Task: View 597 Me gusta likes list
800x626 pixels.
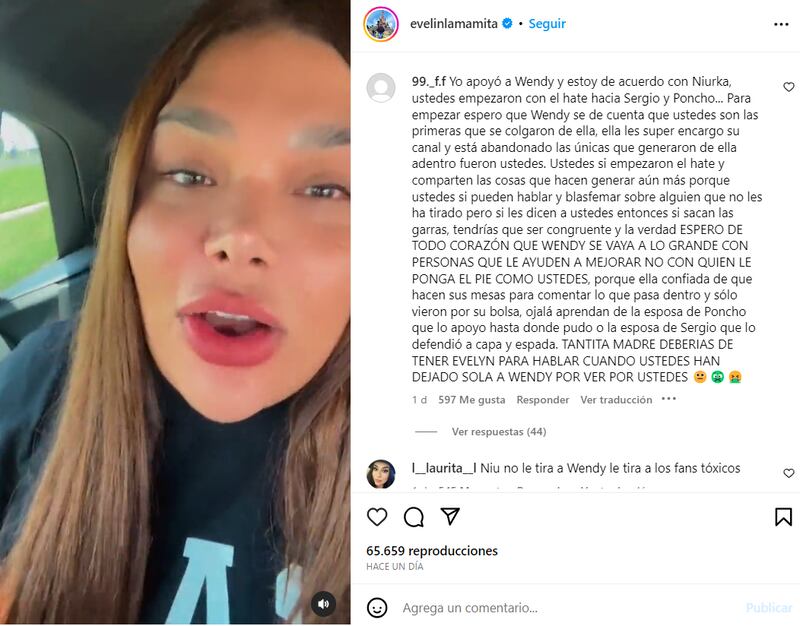Action: (471, 400)
